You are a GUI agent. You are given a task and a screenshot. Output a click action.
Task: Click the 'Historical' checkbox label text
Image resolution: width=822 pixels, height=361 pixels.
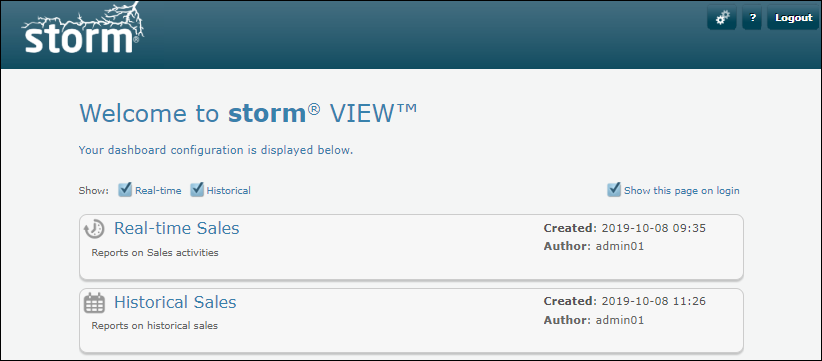(229, 191)
